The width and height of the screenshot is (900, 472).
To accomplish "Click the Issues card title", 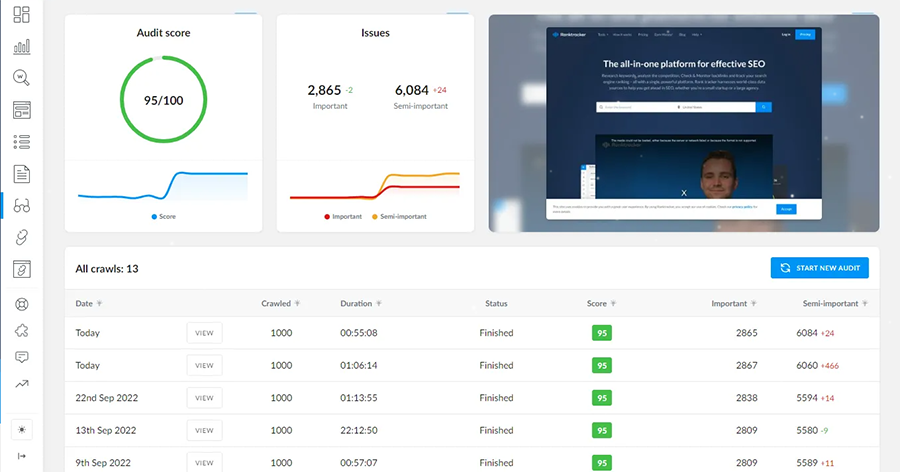I will pos(375,33).
